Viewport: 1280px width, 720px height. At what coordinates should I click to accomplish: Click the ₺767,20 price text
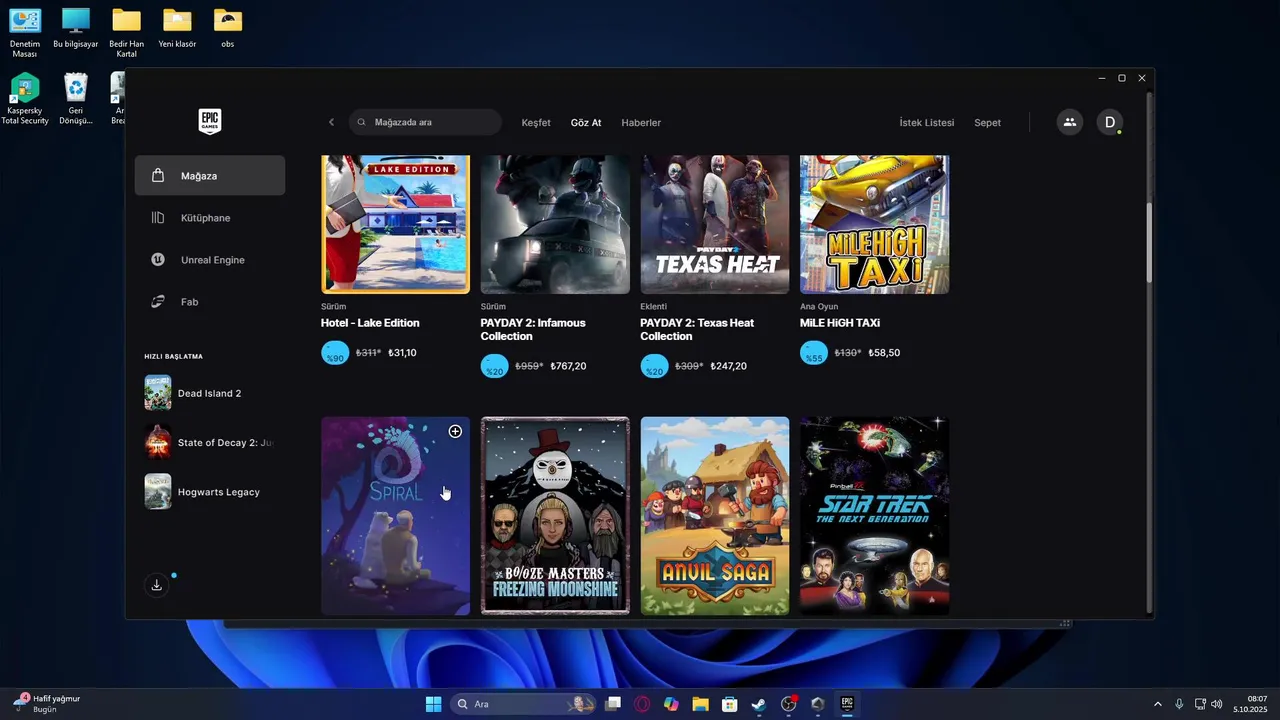click(x=569, y=366)
